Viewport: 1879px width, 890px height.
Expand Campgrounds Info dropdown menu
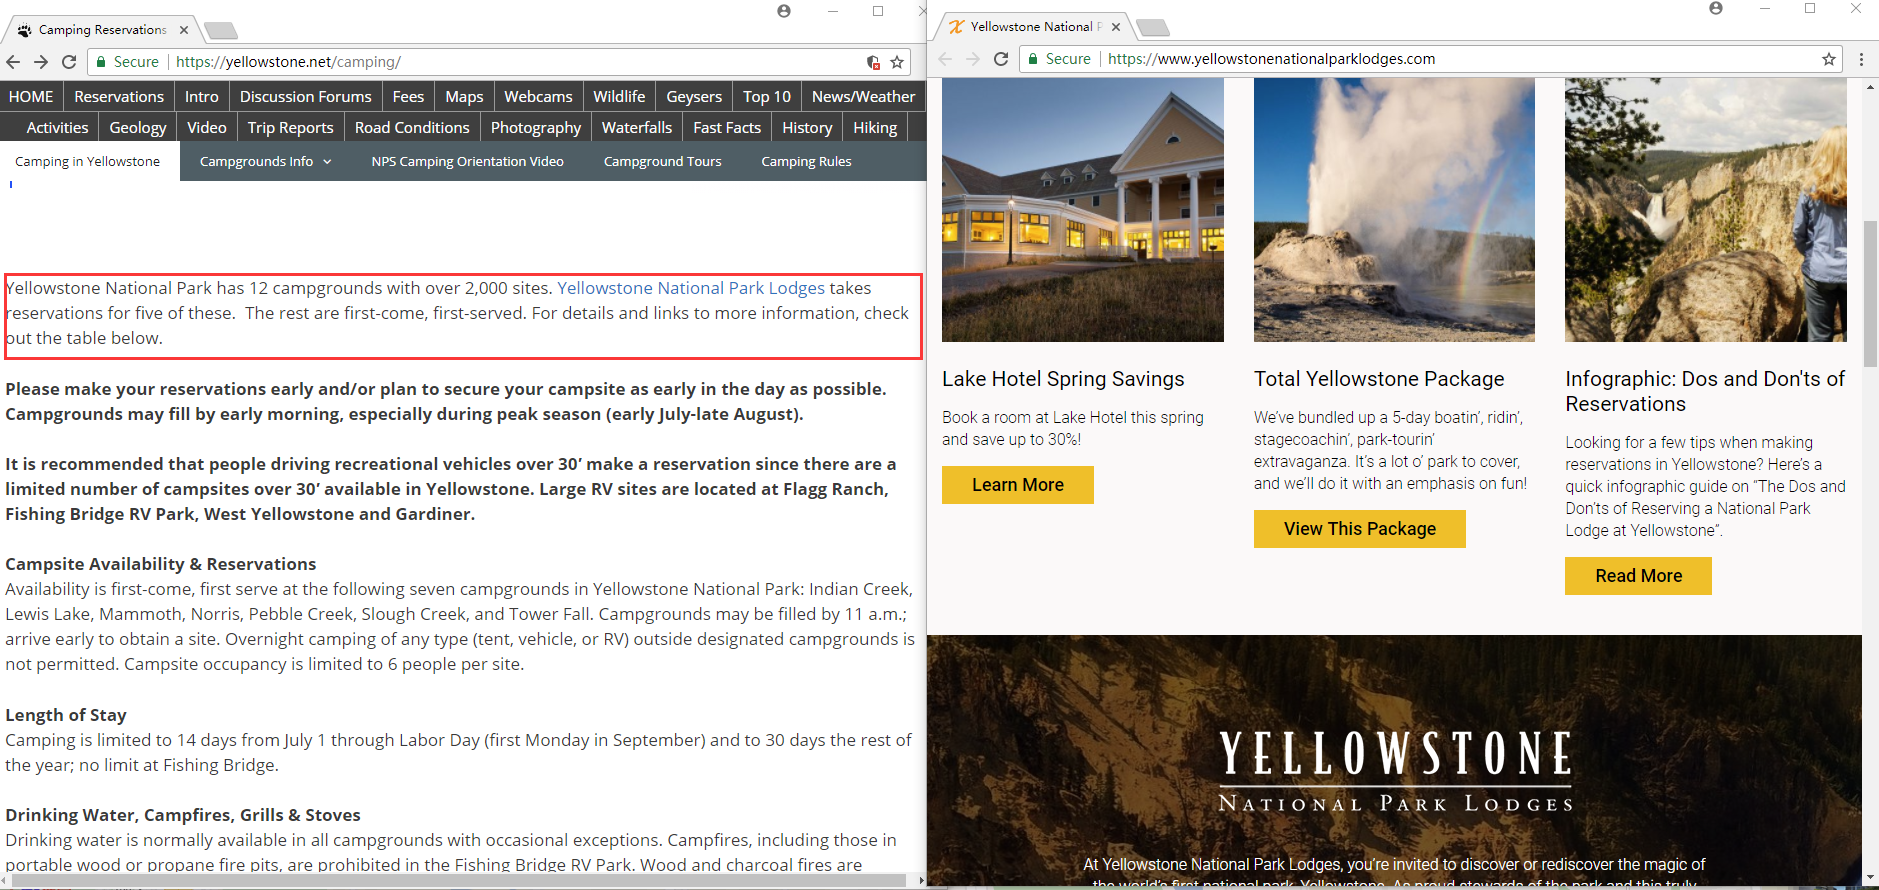[265, 161]
